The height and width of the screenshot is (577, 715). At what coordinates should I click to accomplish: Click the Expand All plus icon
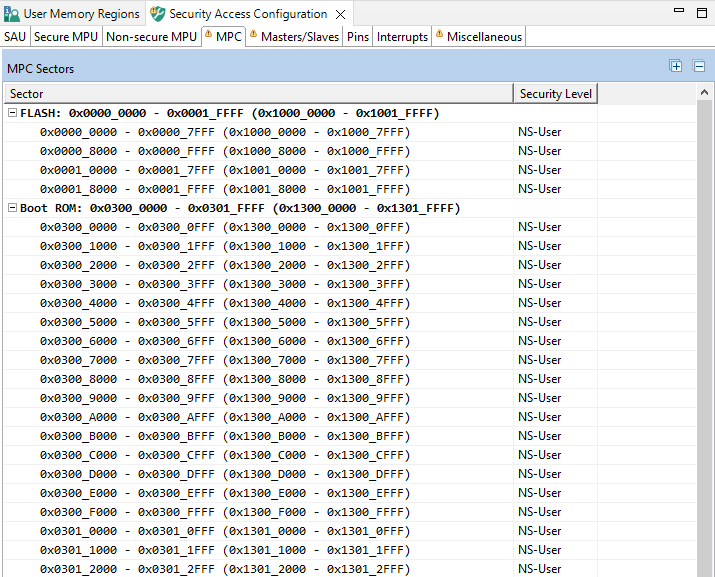tap(676, 66)
